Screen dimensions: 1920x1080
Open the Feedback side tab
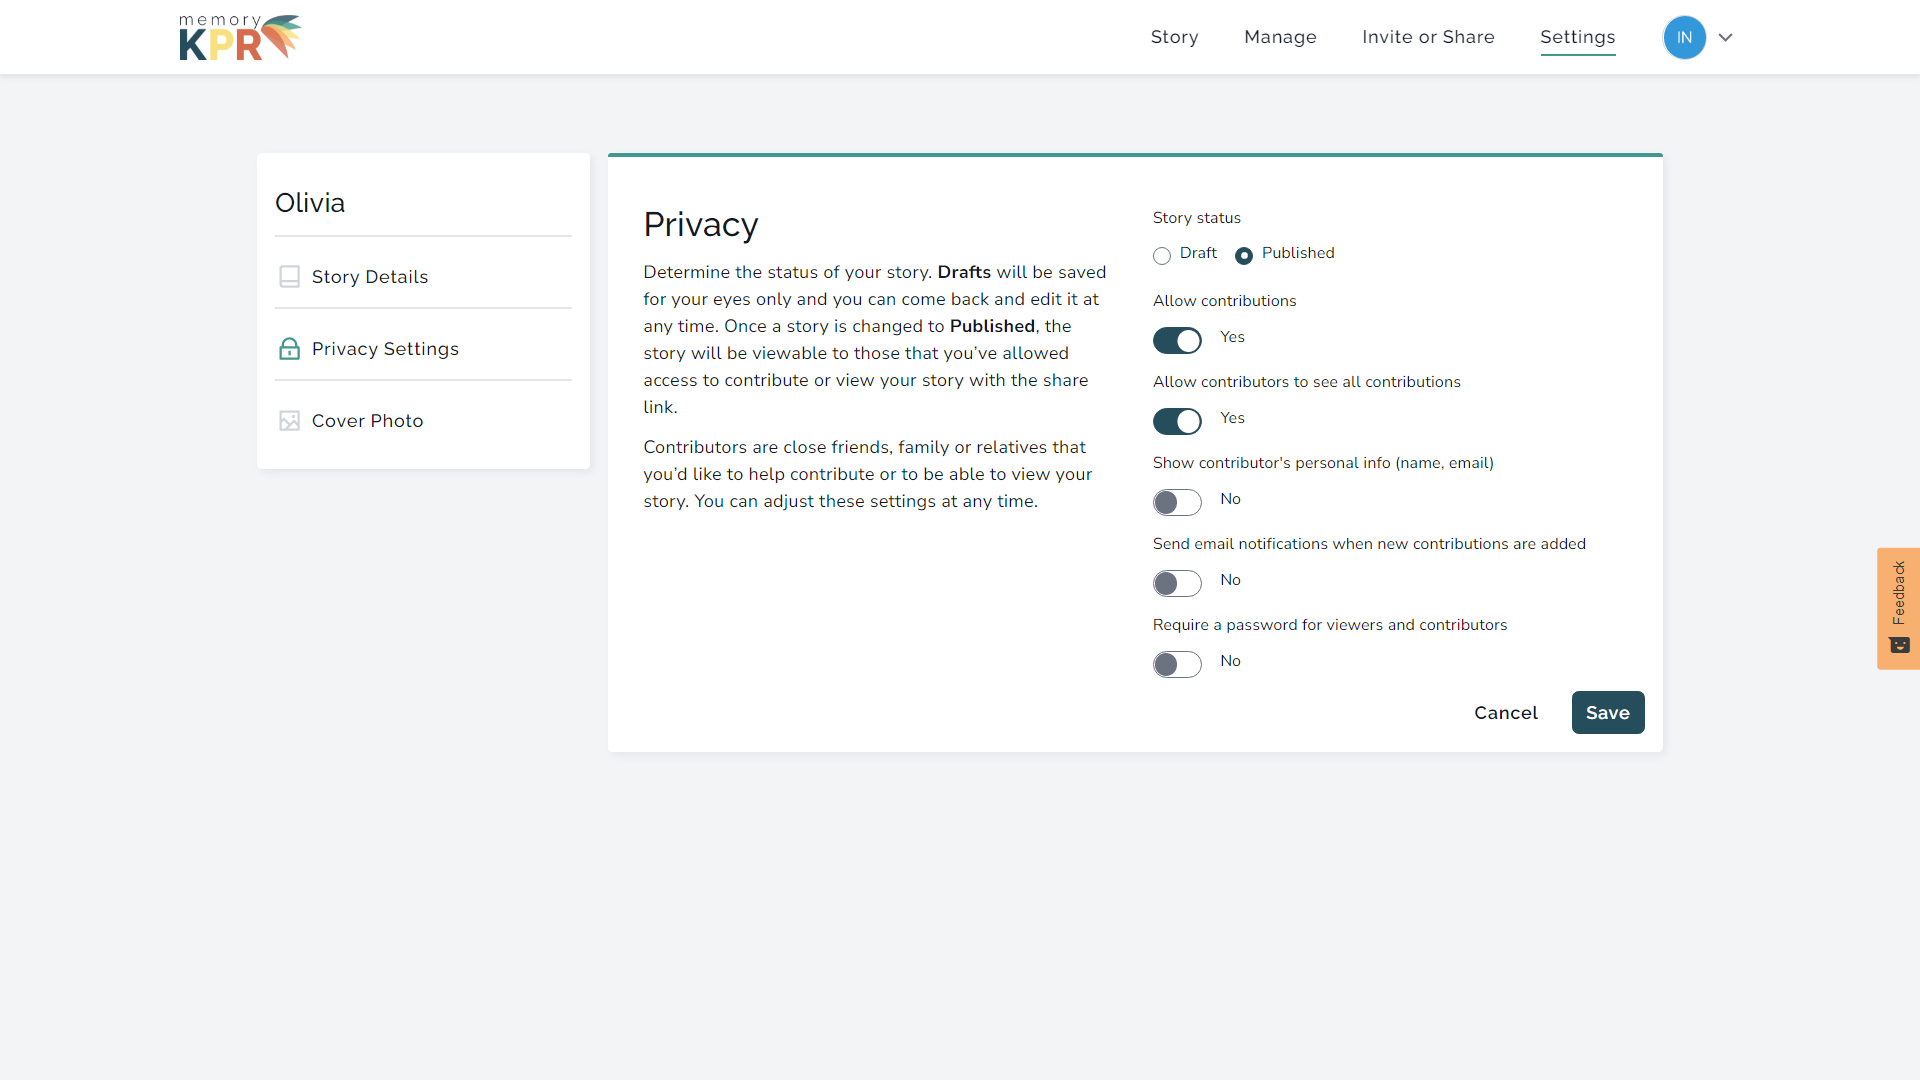coord(1898,608)
